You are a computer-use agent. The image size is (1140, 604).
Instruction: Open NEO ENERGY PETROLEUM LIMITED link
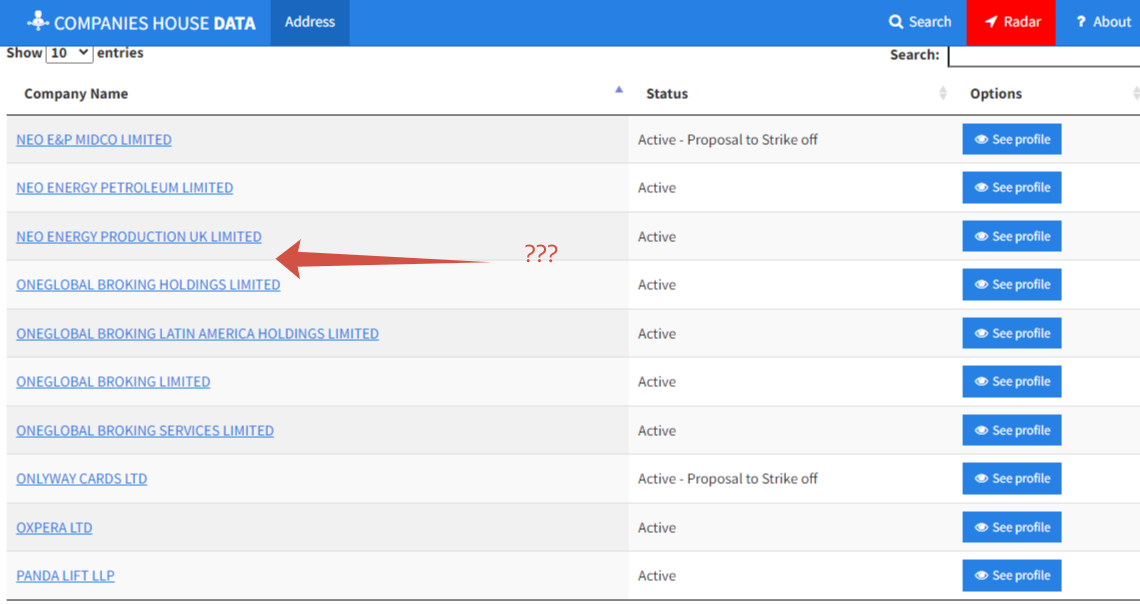coord(124,188)
